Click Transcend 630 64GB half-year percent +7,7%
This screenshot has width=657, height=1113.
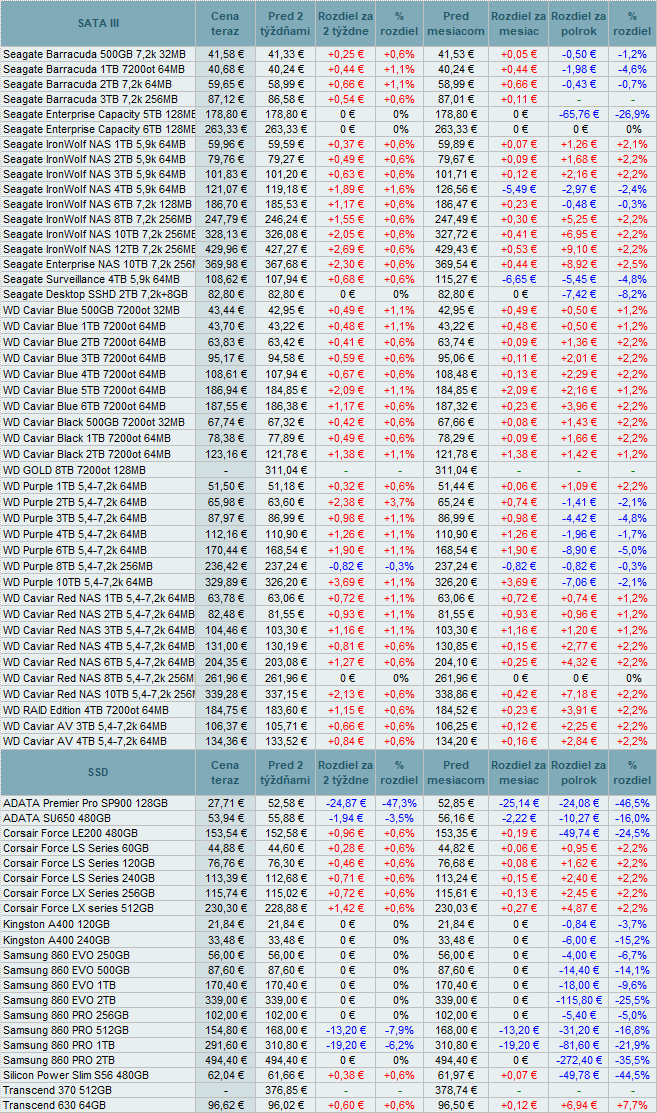point(632,1105)
